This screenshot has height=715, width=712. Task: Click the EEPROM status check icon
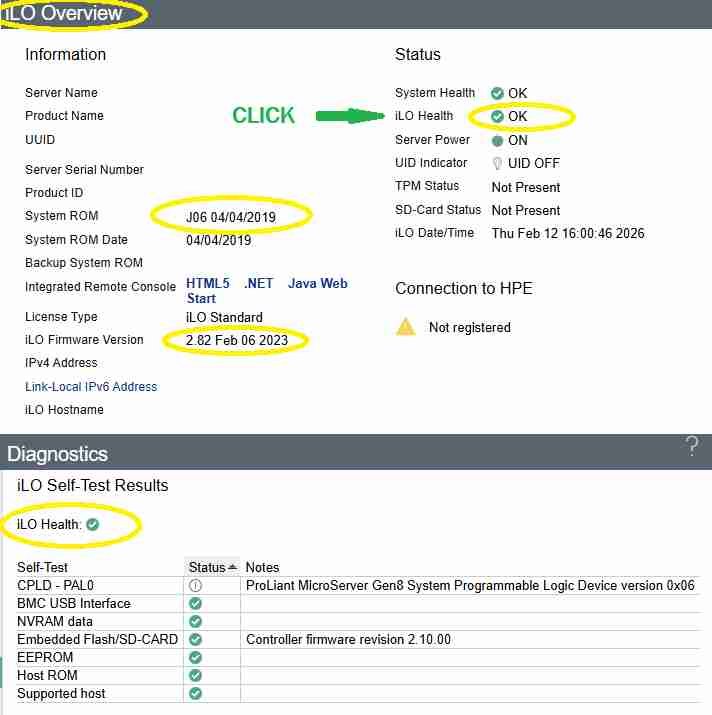[x=195, y=657]
